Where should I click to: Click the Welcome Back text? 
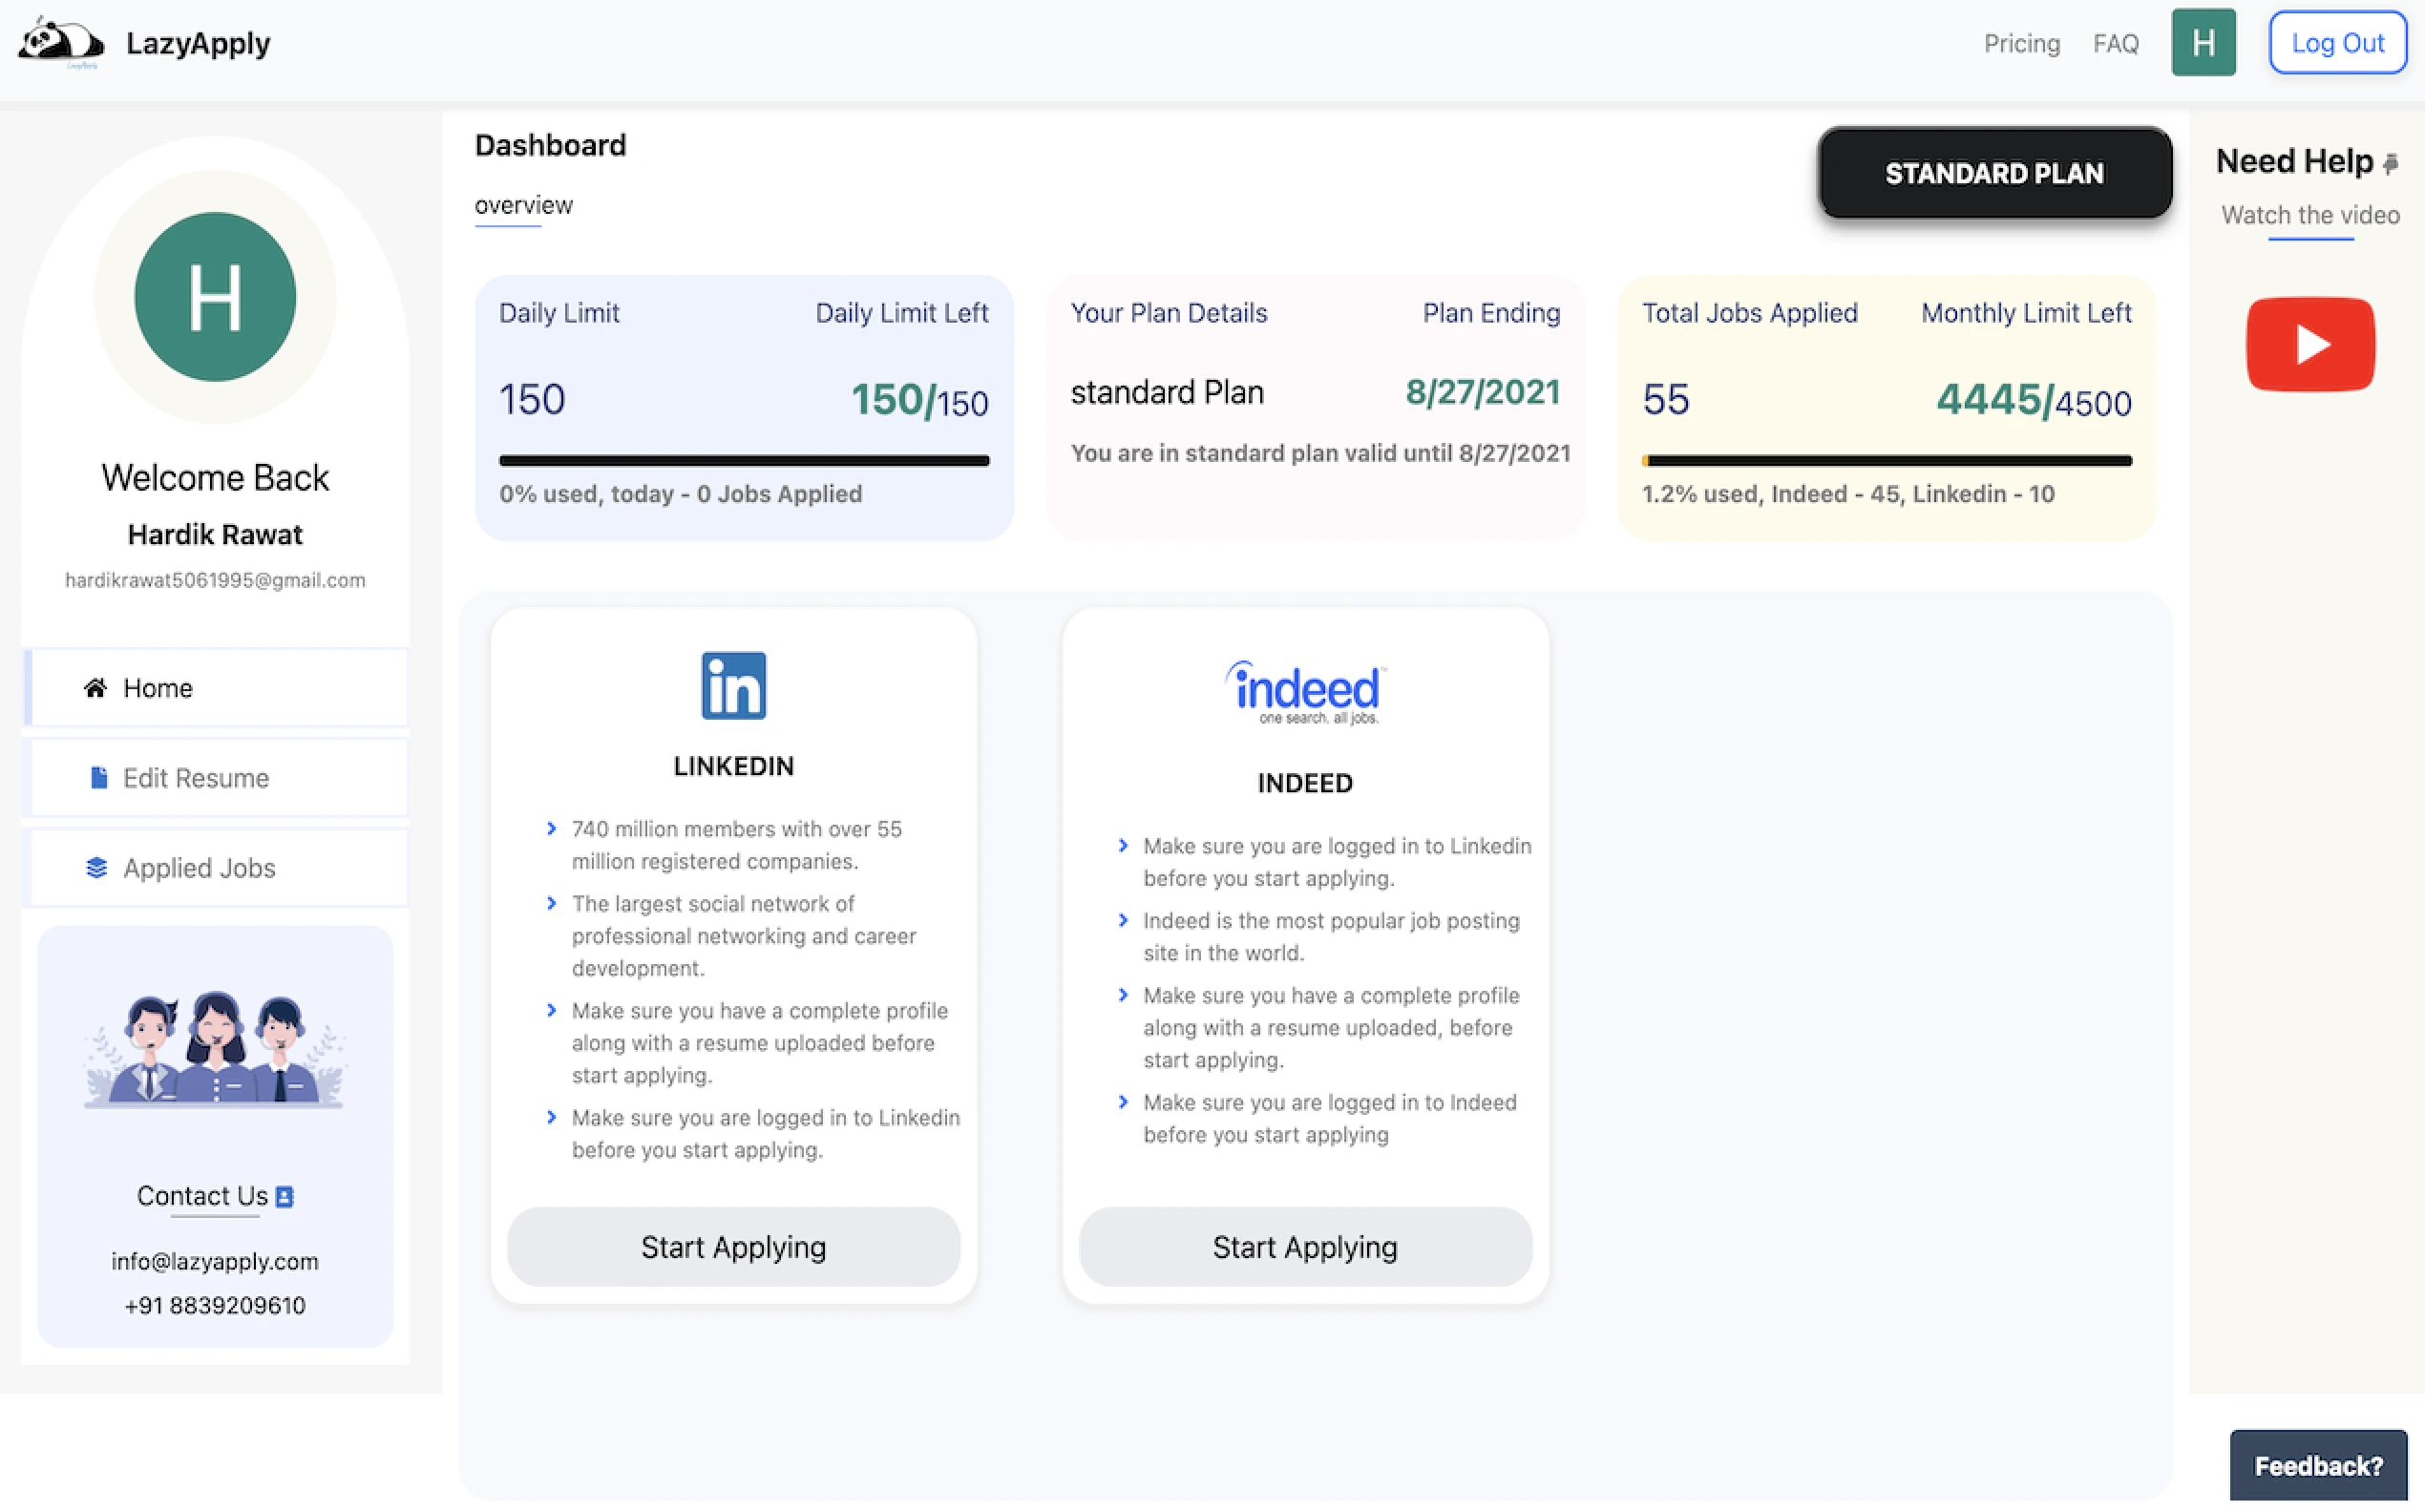click(215, 477)
